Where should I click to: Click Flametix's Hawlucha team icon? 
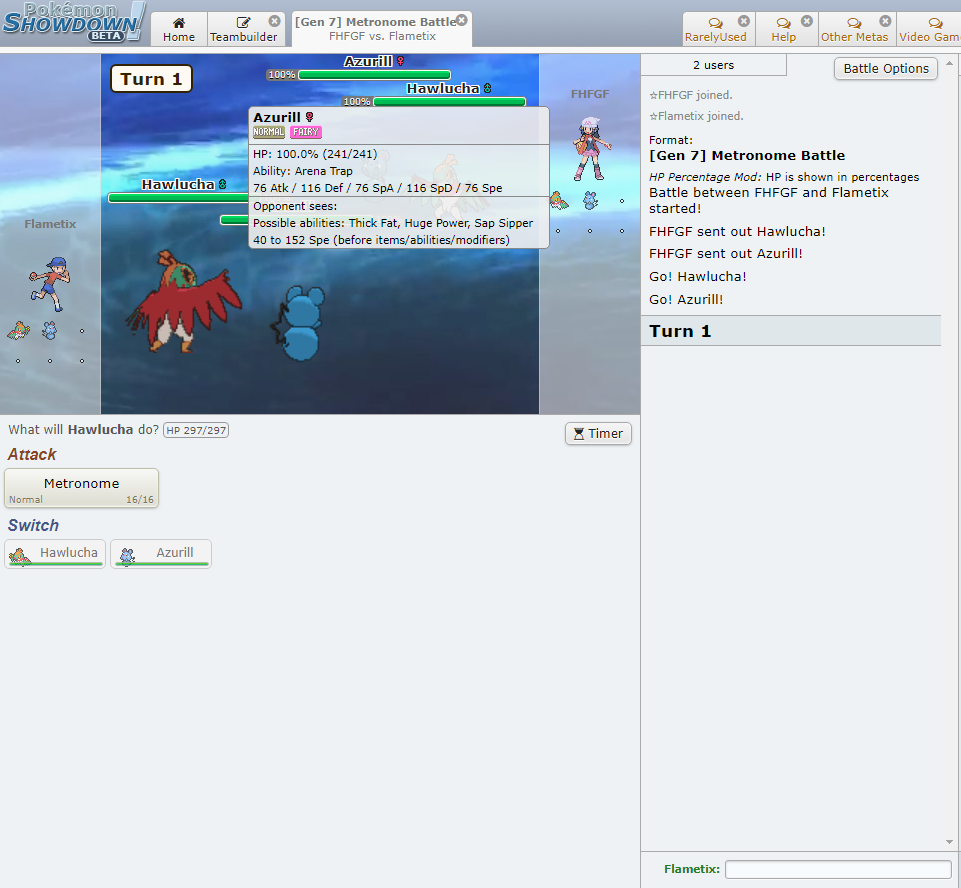pyautogui.click(x=18, y=331)
